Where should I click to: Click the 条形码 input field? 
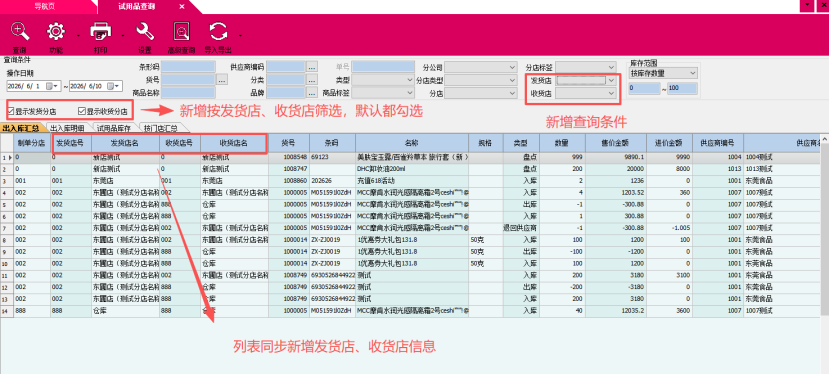[x=188, y=67]
